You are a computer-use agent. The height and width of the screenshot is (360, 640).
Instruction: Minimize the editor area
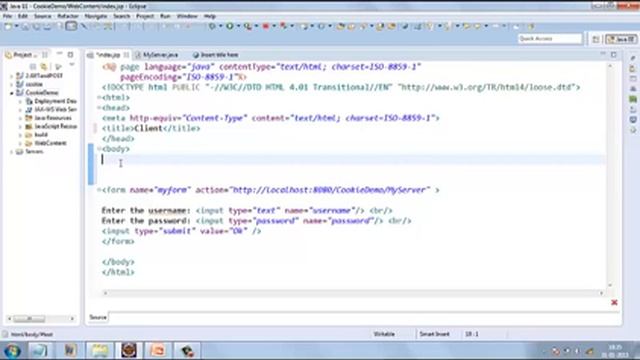603,54
